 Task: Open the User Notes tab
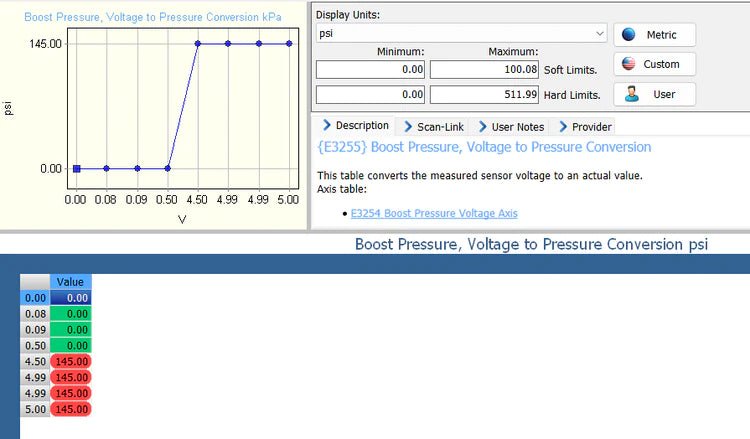517,127
